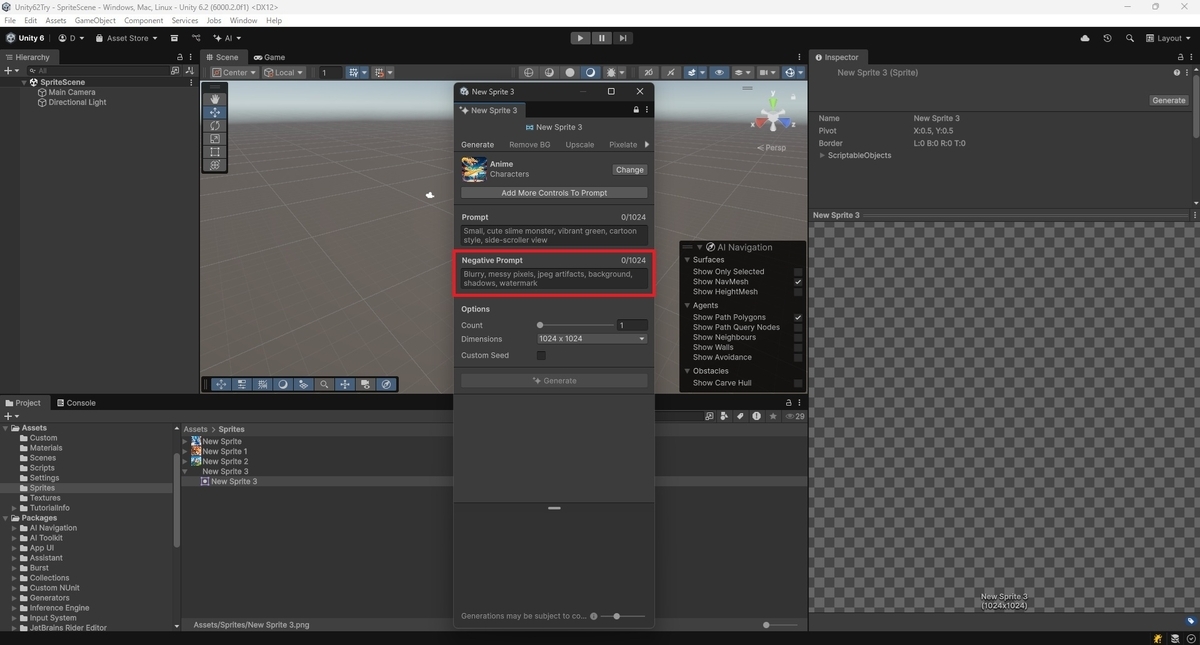1200x645 pixels.
Task: Click the Play button in top toolbar
Action: tap(581, 38)
